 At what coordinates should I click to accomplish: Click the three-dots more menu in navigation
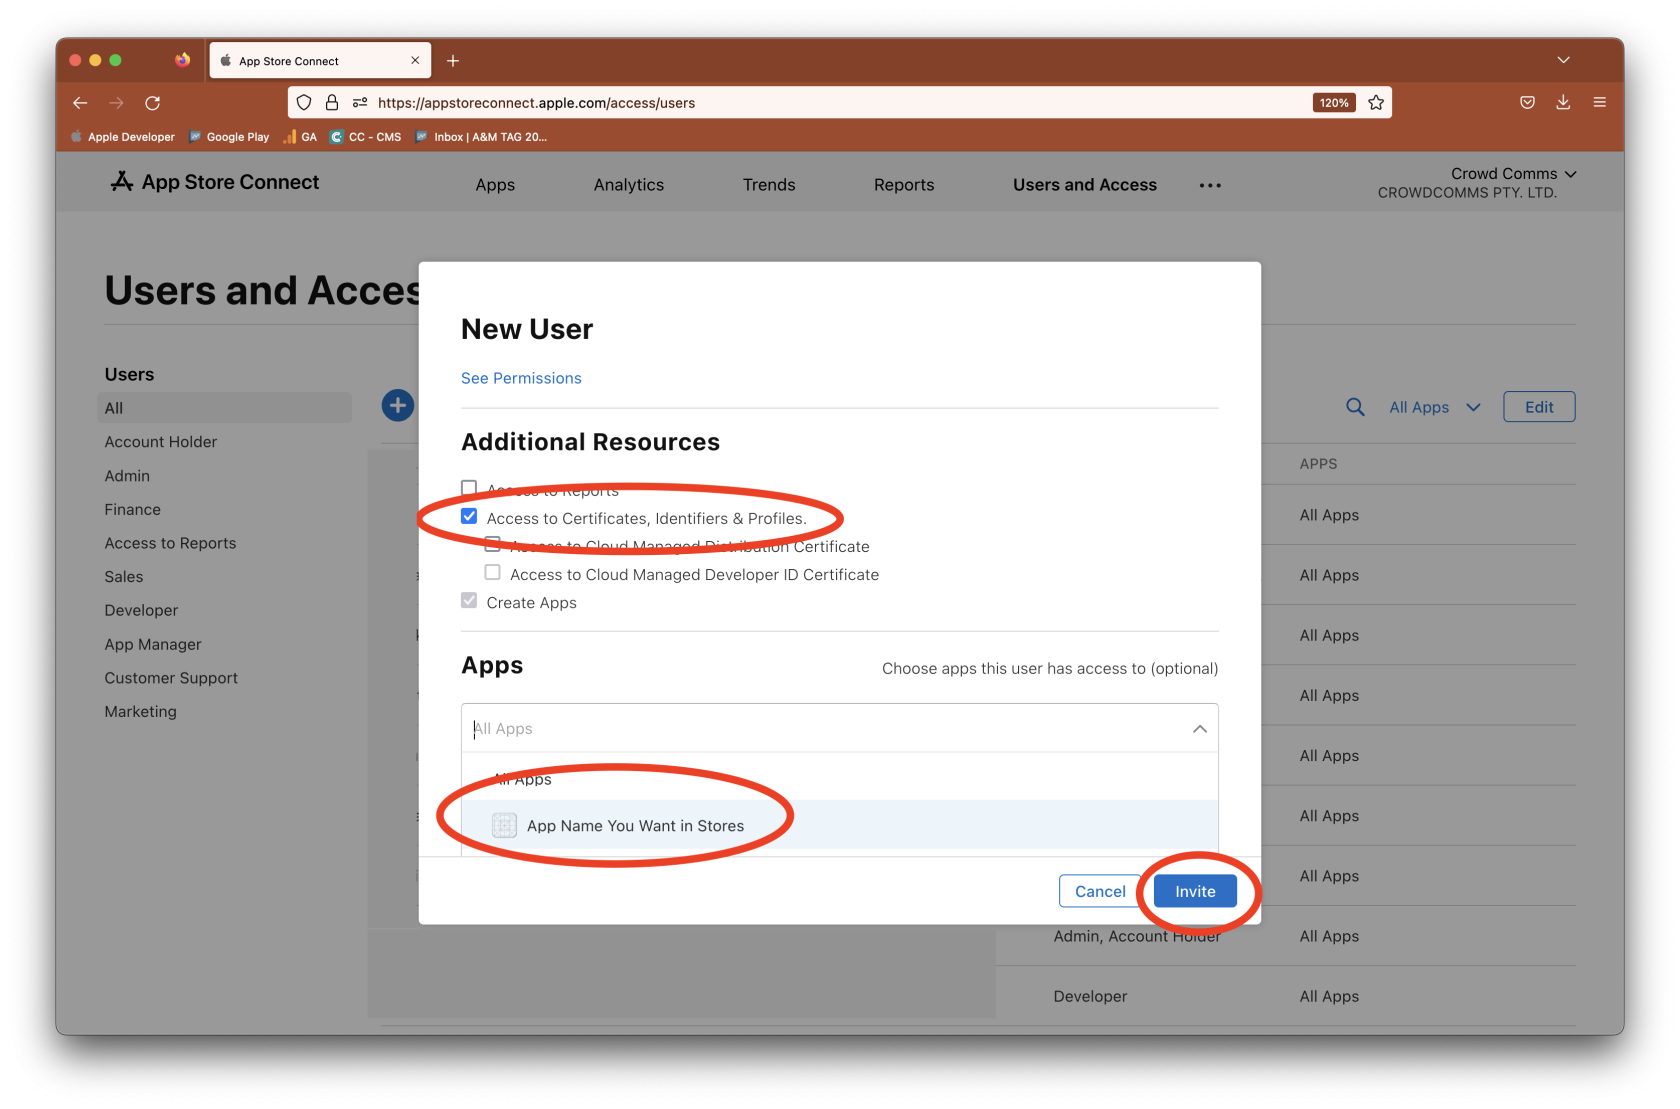point(1210,185)
